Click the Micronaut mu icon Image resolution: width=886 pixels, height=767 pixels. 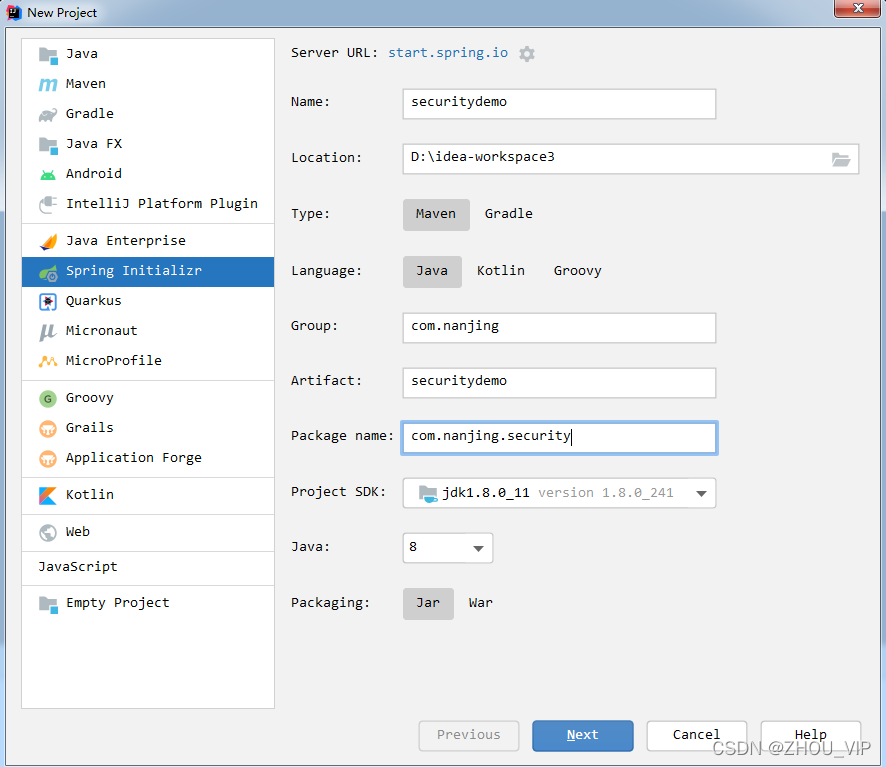pos(48,332)
